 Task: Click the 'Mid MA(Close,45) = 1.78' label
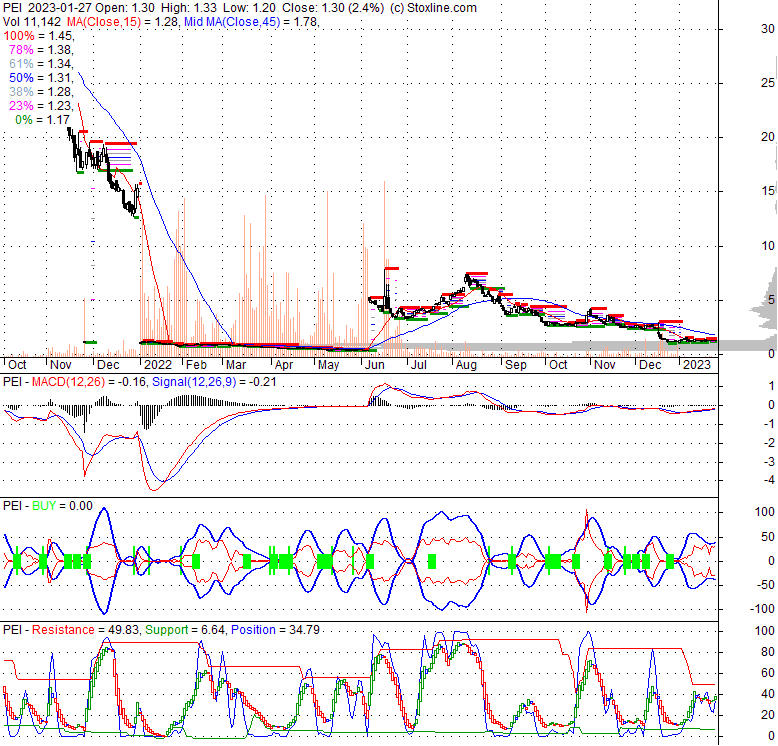251,22
